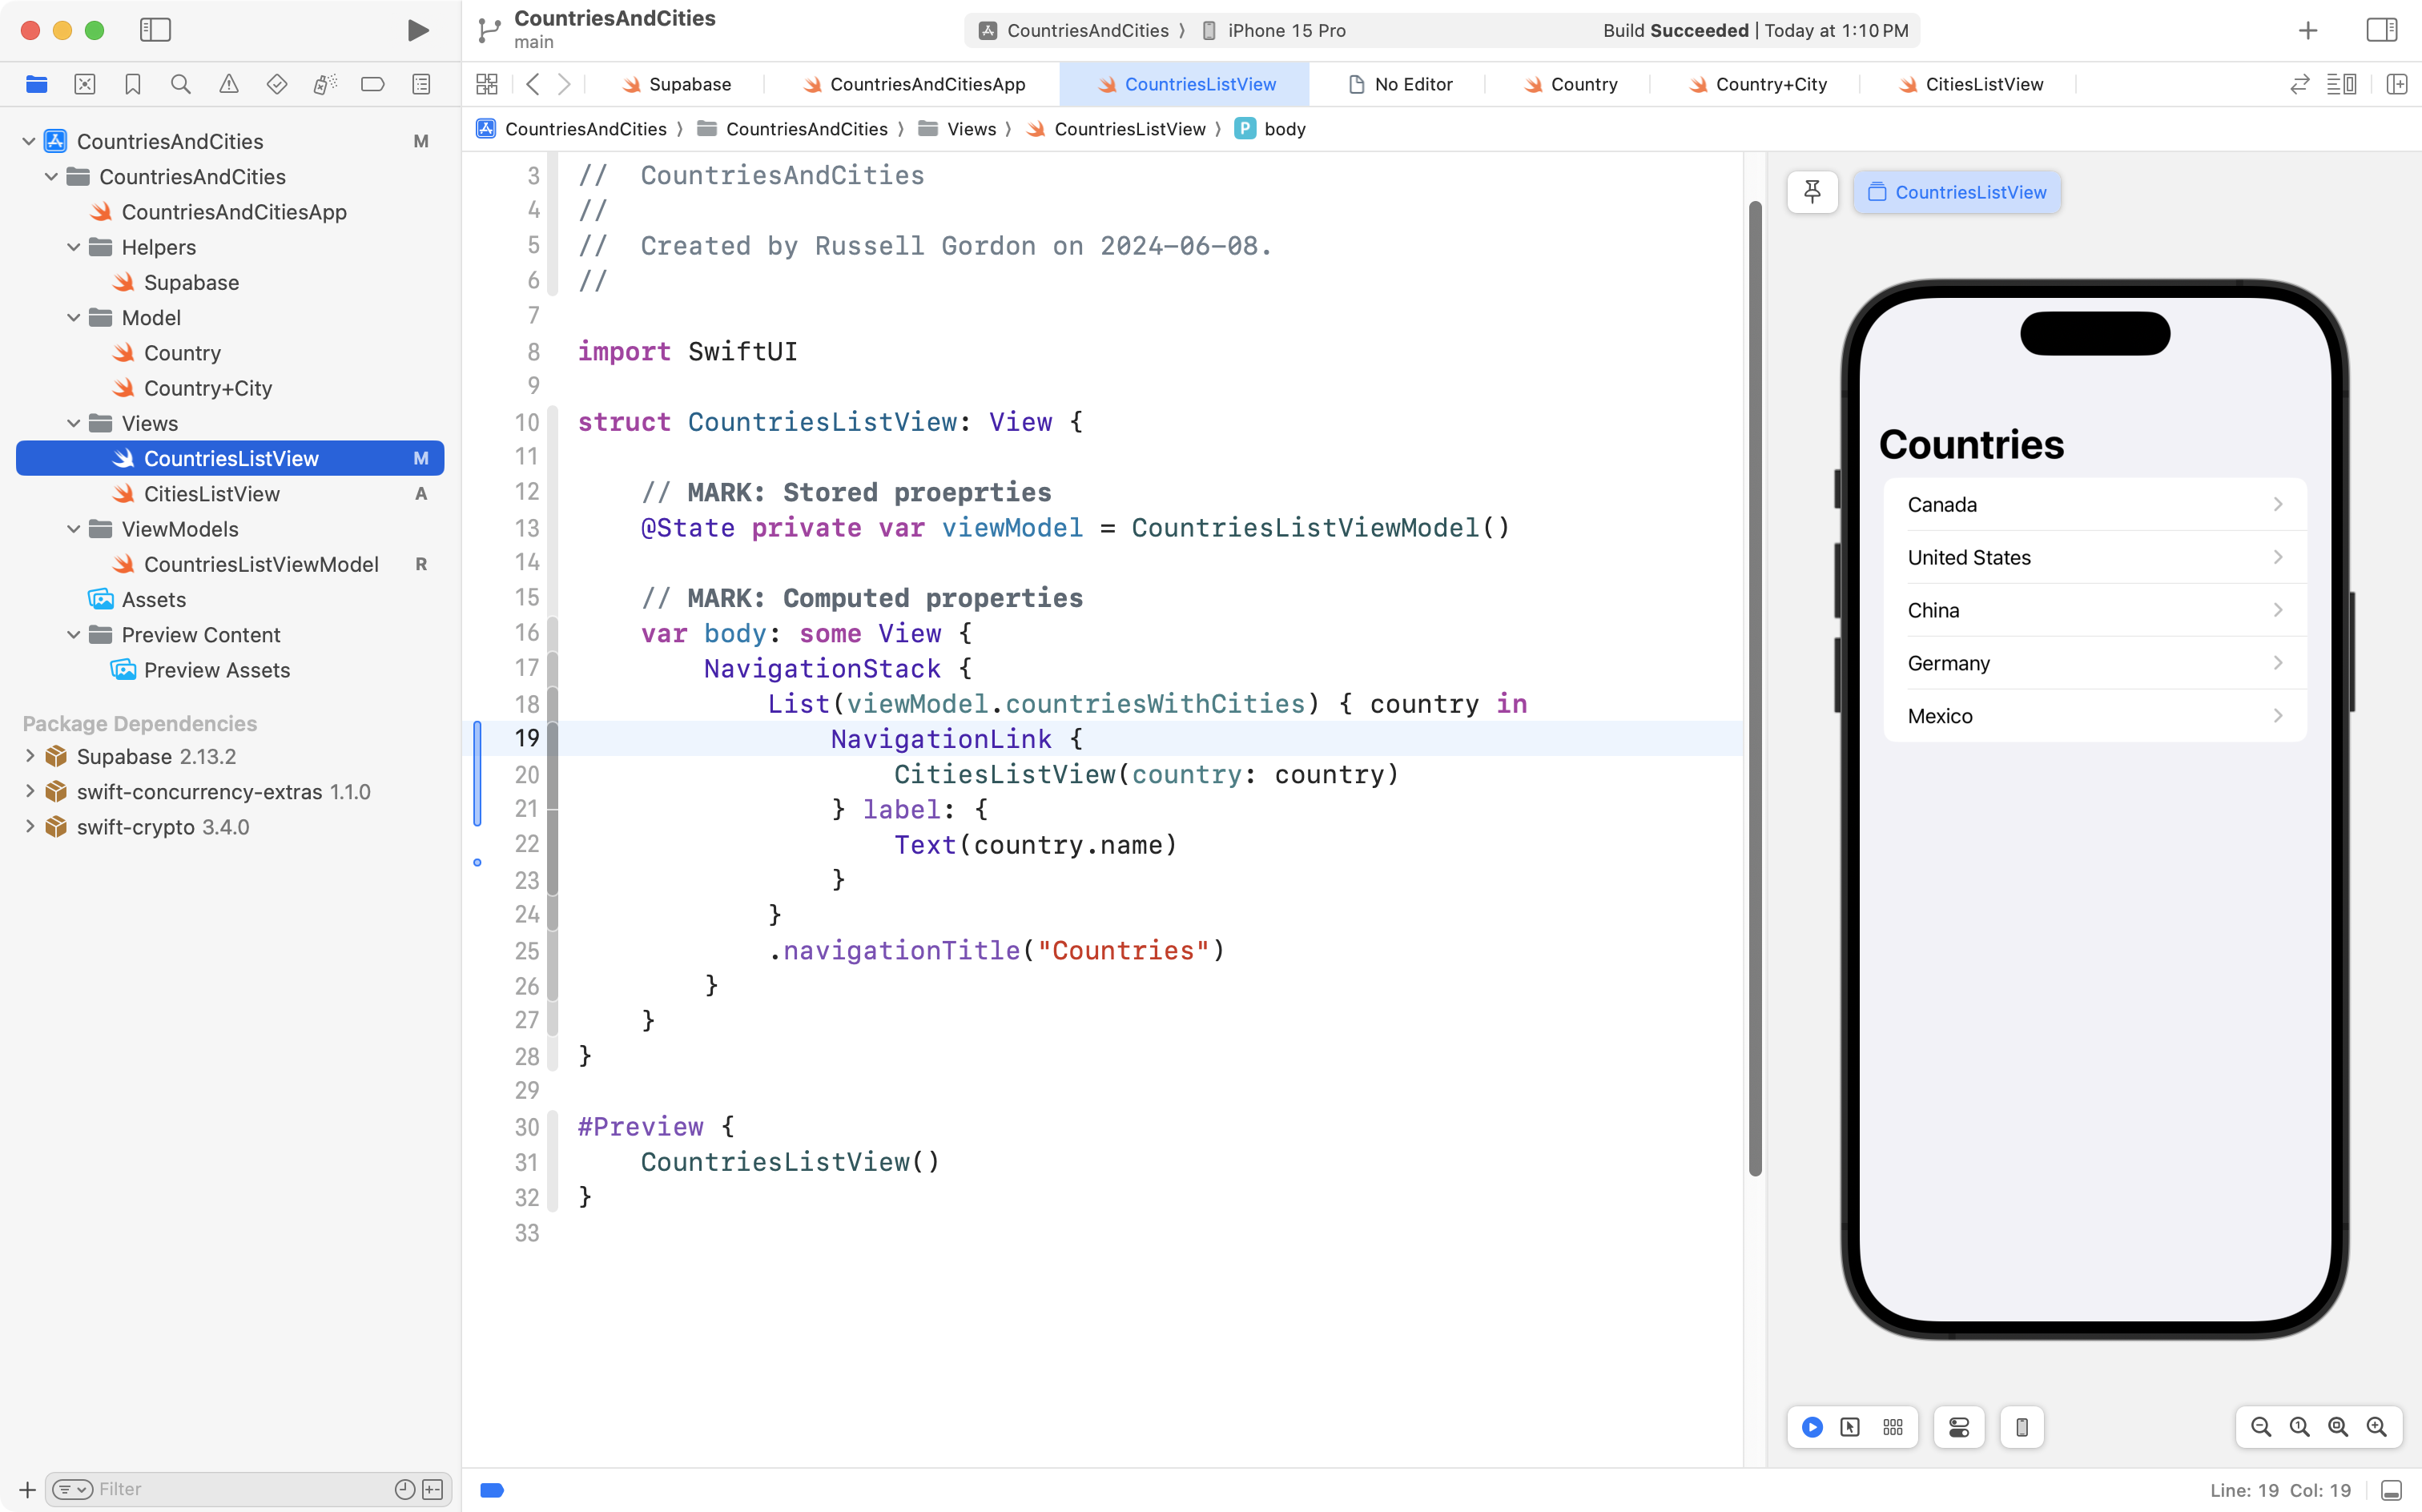Toggle the inspector panel on right
Image resolution: width=2422 pixels, height=1512 pixels.
coord(2381,30)
